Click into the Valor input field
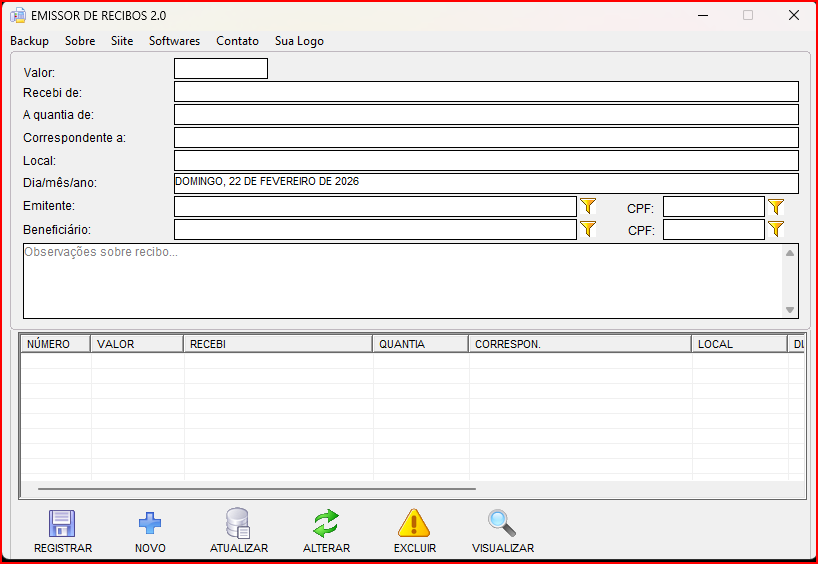Viewport: 818px width, 564px height. coord(220,69)
